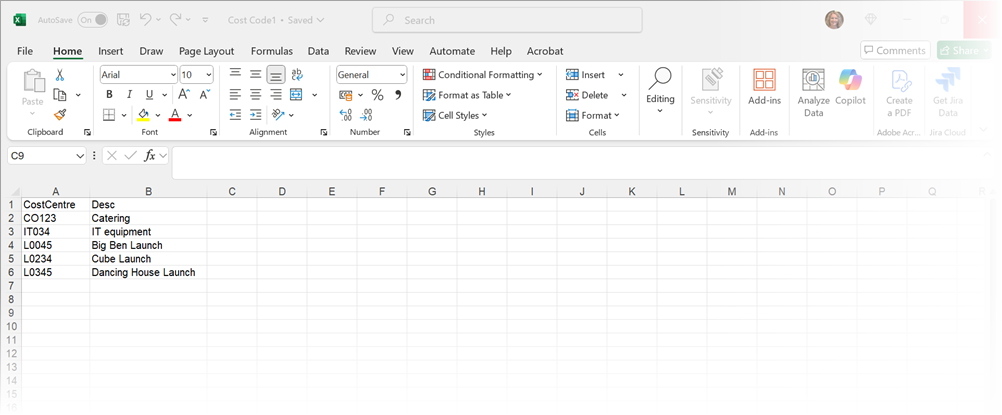Click the yellow Fill Color swatch
This screenshot has height=415, width=1002.
143,115
